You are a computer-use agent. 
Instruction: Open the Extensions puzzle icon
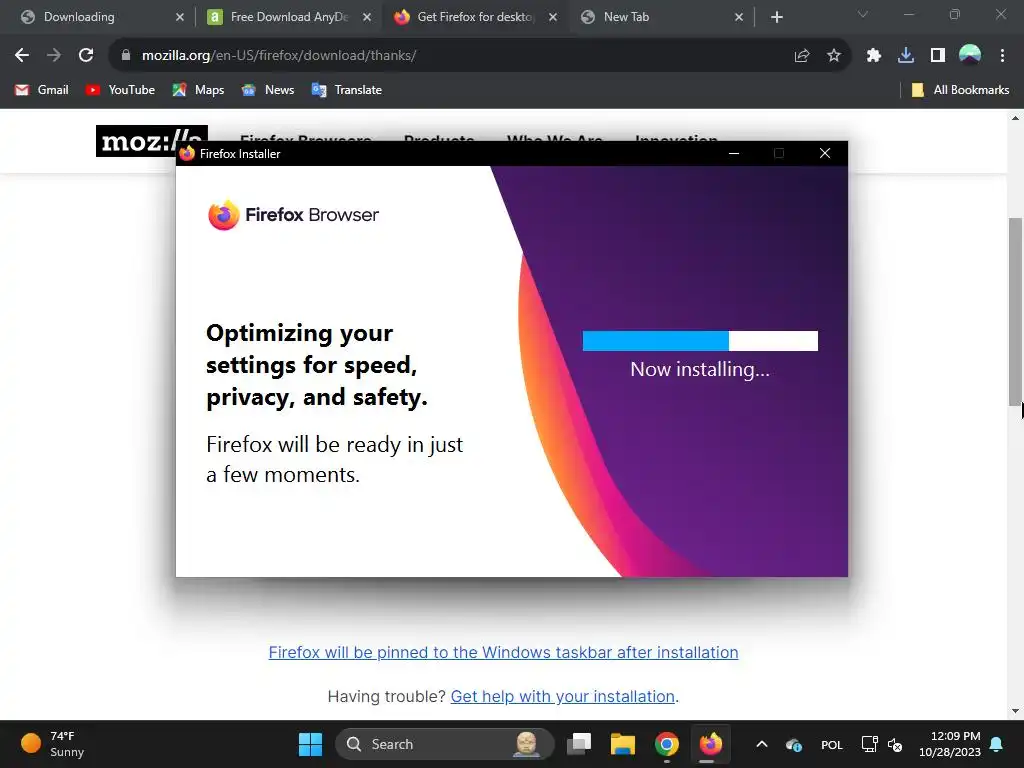pos(873,56)
